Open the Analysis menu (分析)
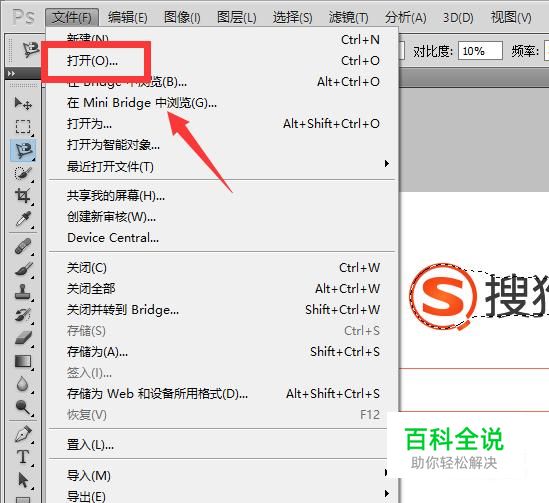The width and height of the screenshot is (549, 503). pyautogui.click(x=405, y=17)
